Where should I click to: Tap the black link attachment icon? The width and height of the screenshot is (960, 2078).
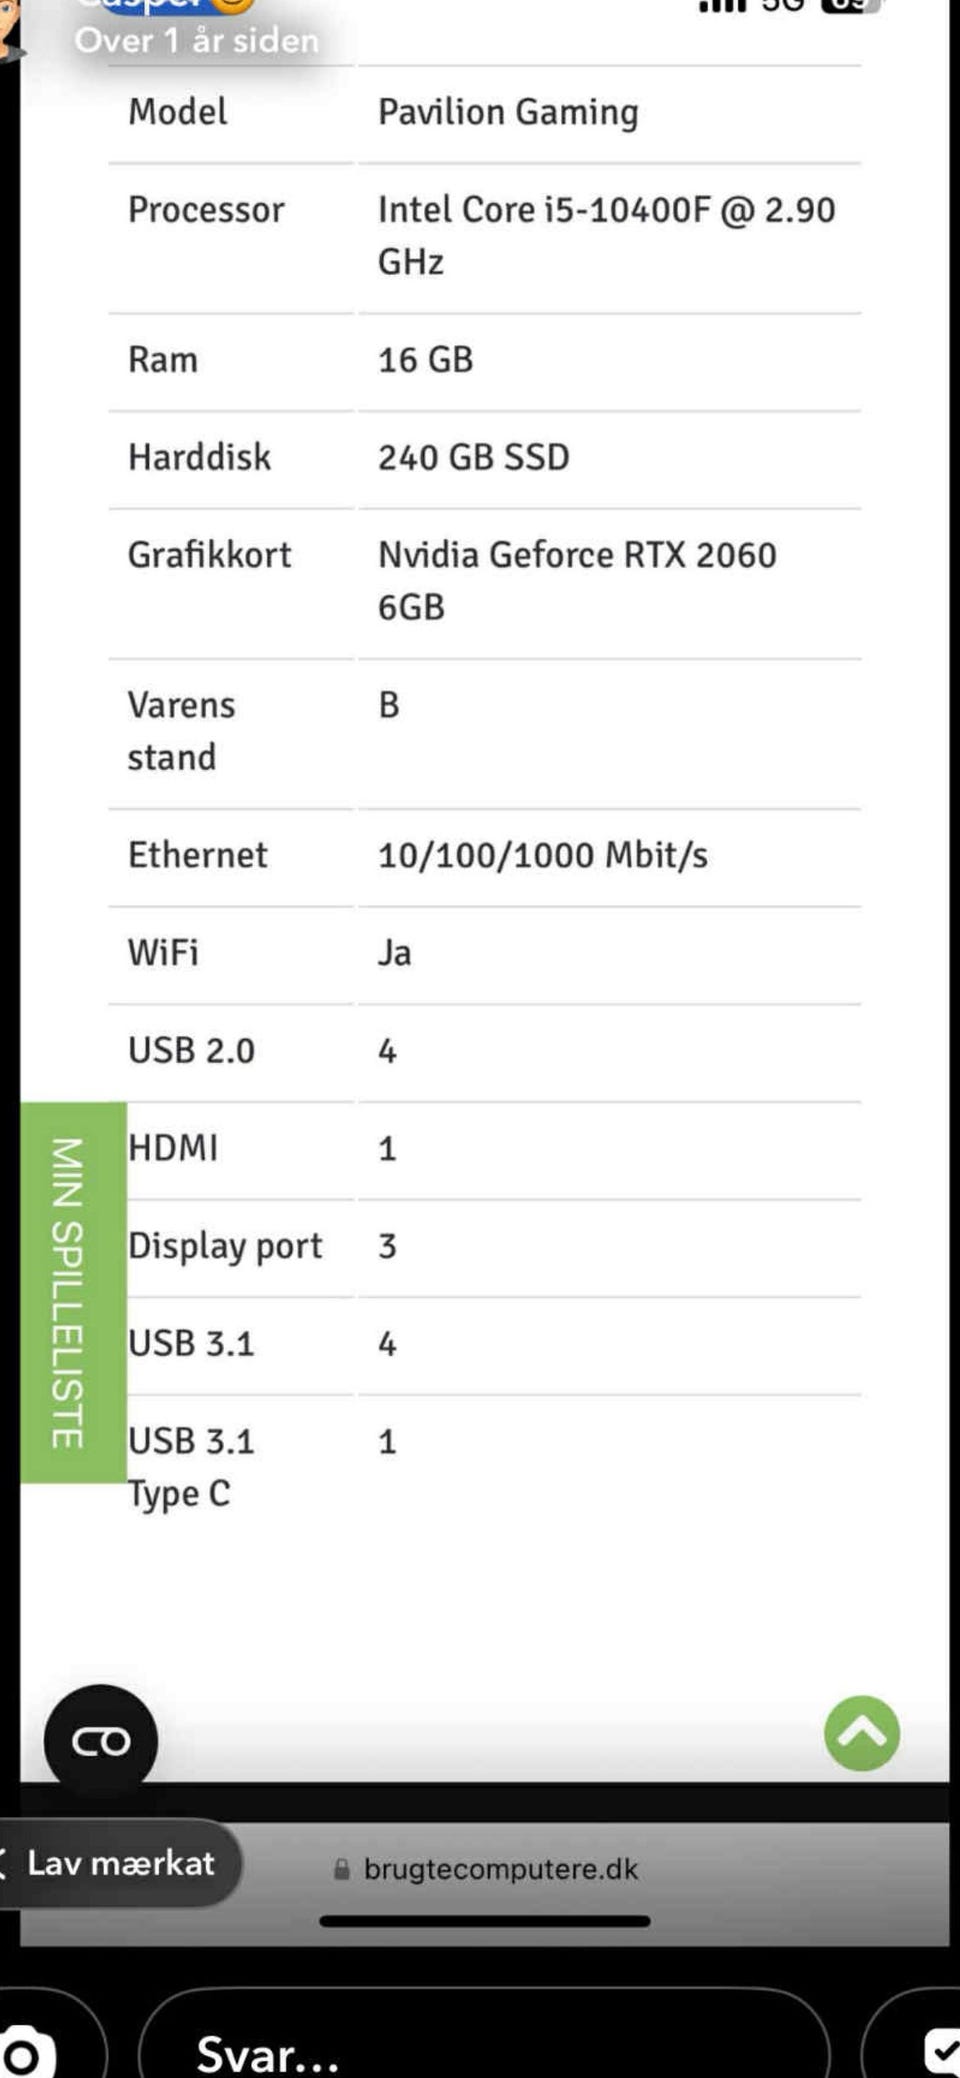click(x=100, y=1741)
